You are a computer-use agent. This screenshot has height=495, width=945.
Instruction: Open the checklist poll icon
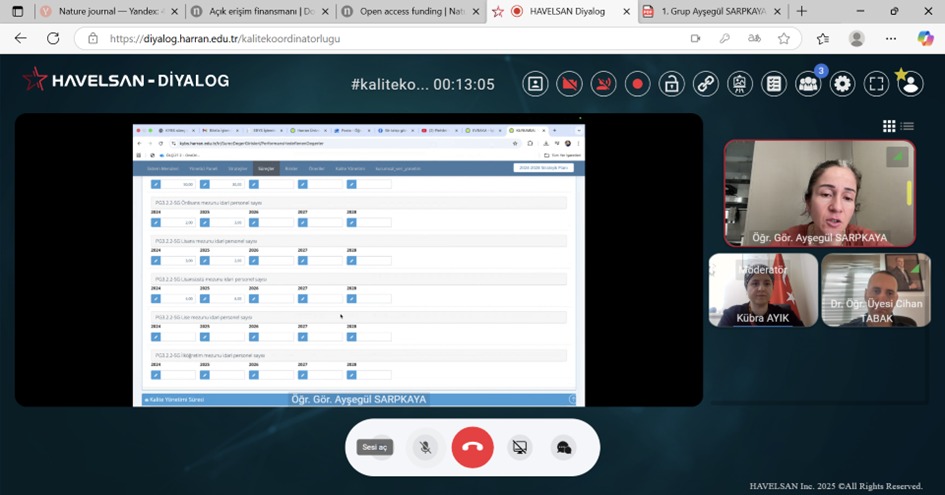pos(774,84)
